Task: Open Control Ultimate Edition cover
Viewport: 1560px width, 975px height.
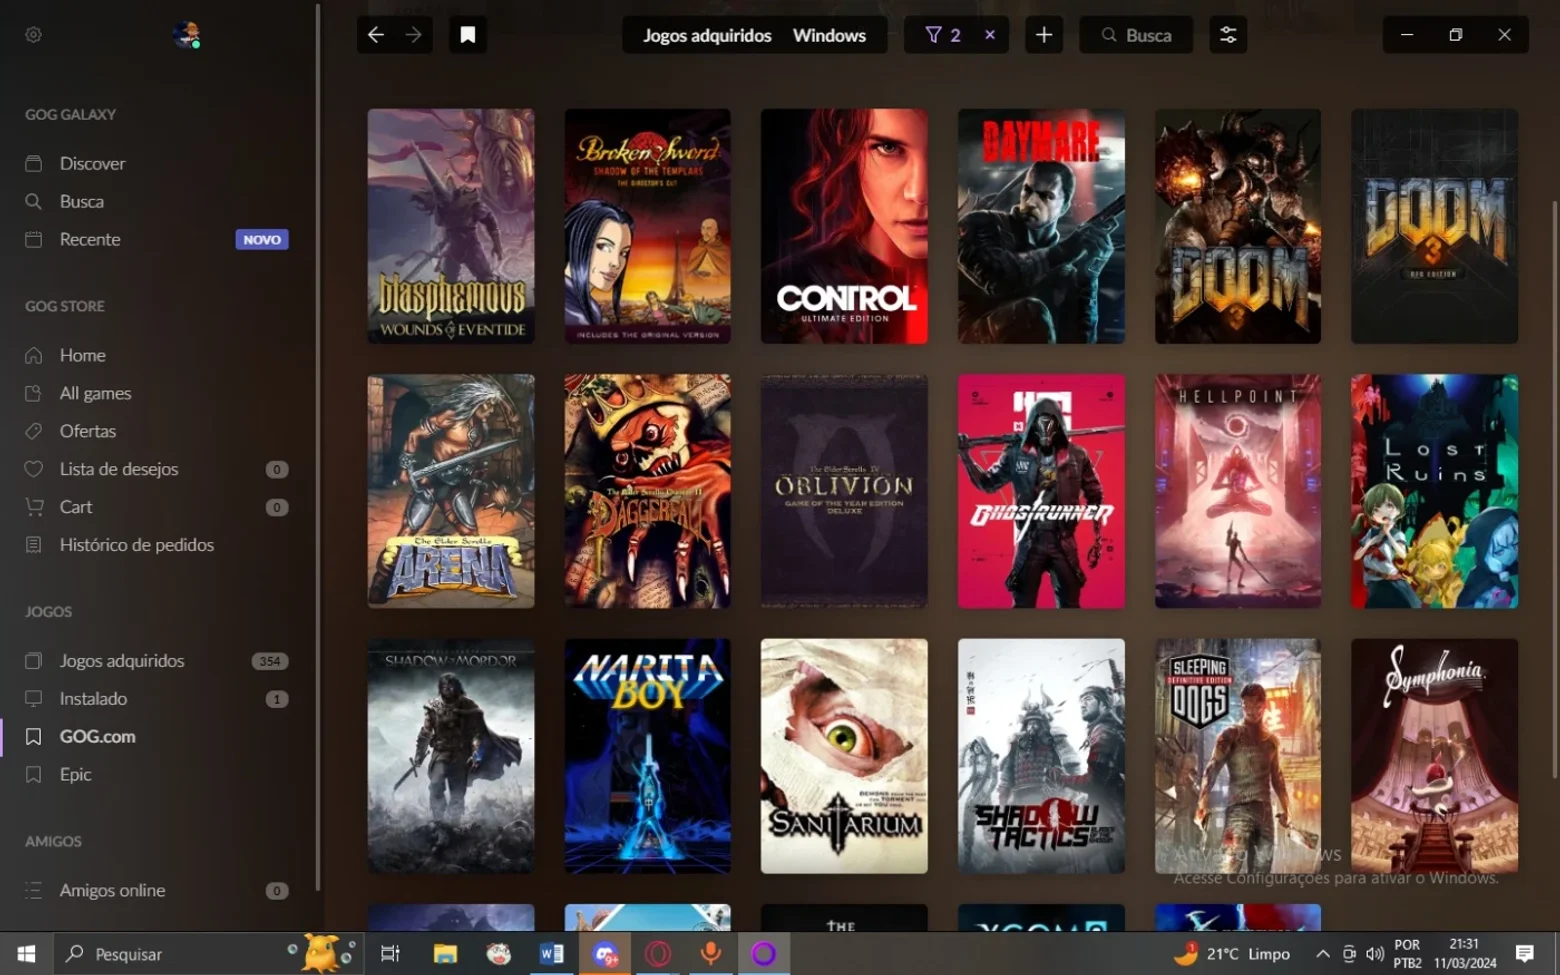Action: [x=844, y=226]
